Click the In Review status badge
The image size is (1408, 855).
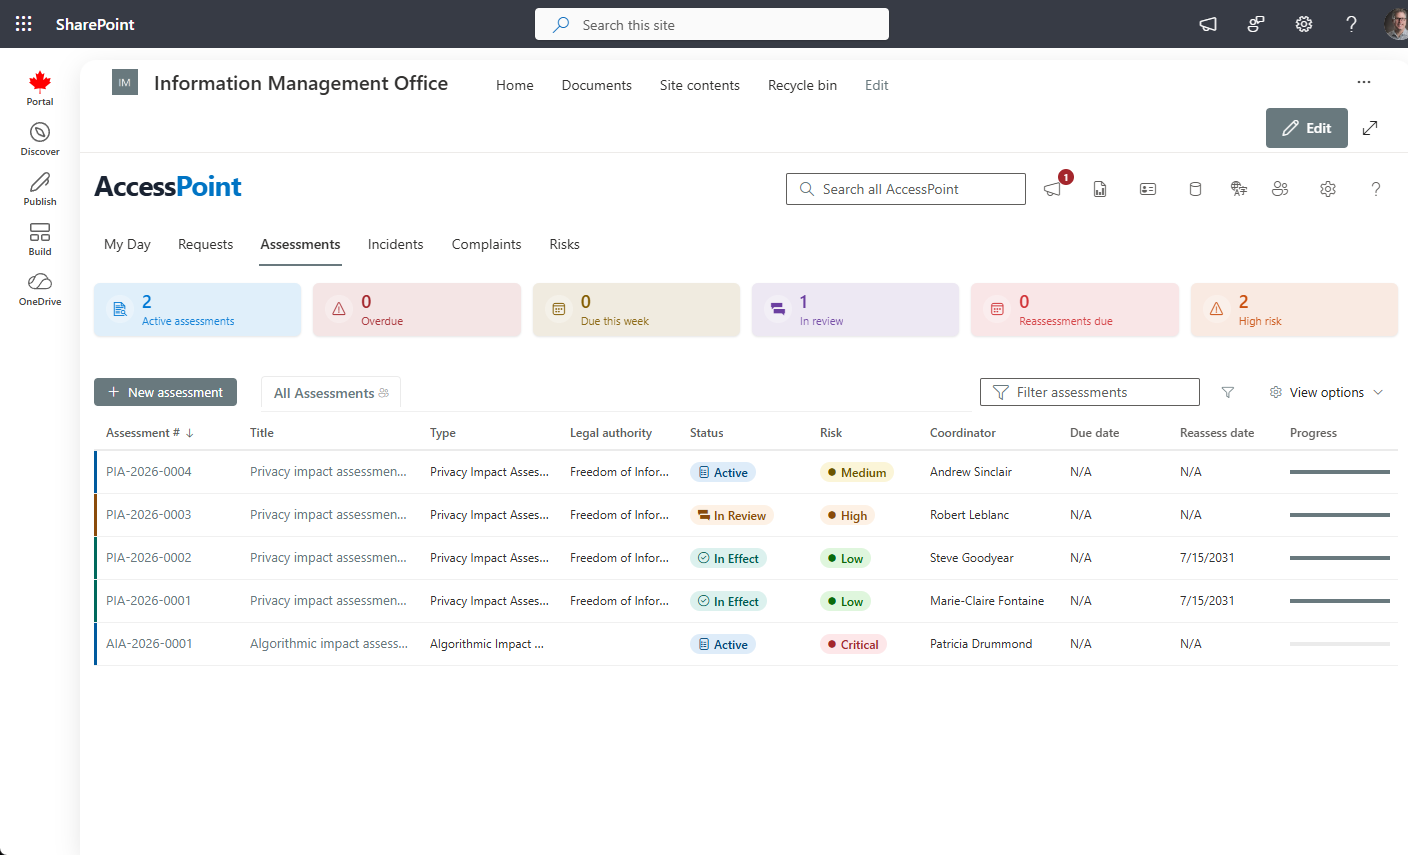click(732, 516)
